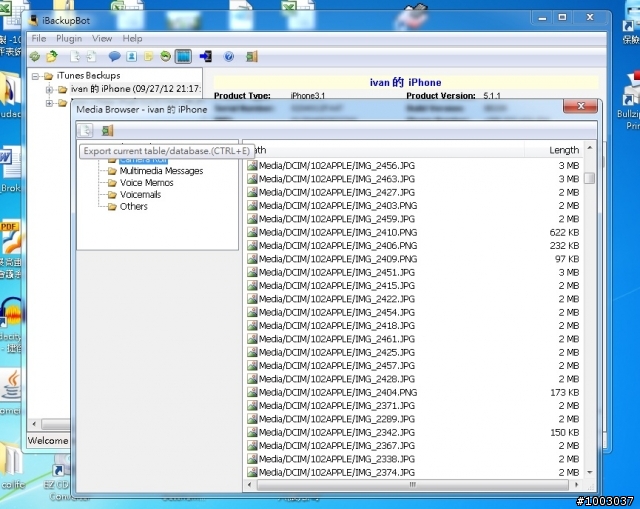Viewport: 640px width, 509px height.
Task: Open the View menu
Action: pos(102,38)
